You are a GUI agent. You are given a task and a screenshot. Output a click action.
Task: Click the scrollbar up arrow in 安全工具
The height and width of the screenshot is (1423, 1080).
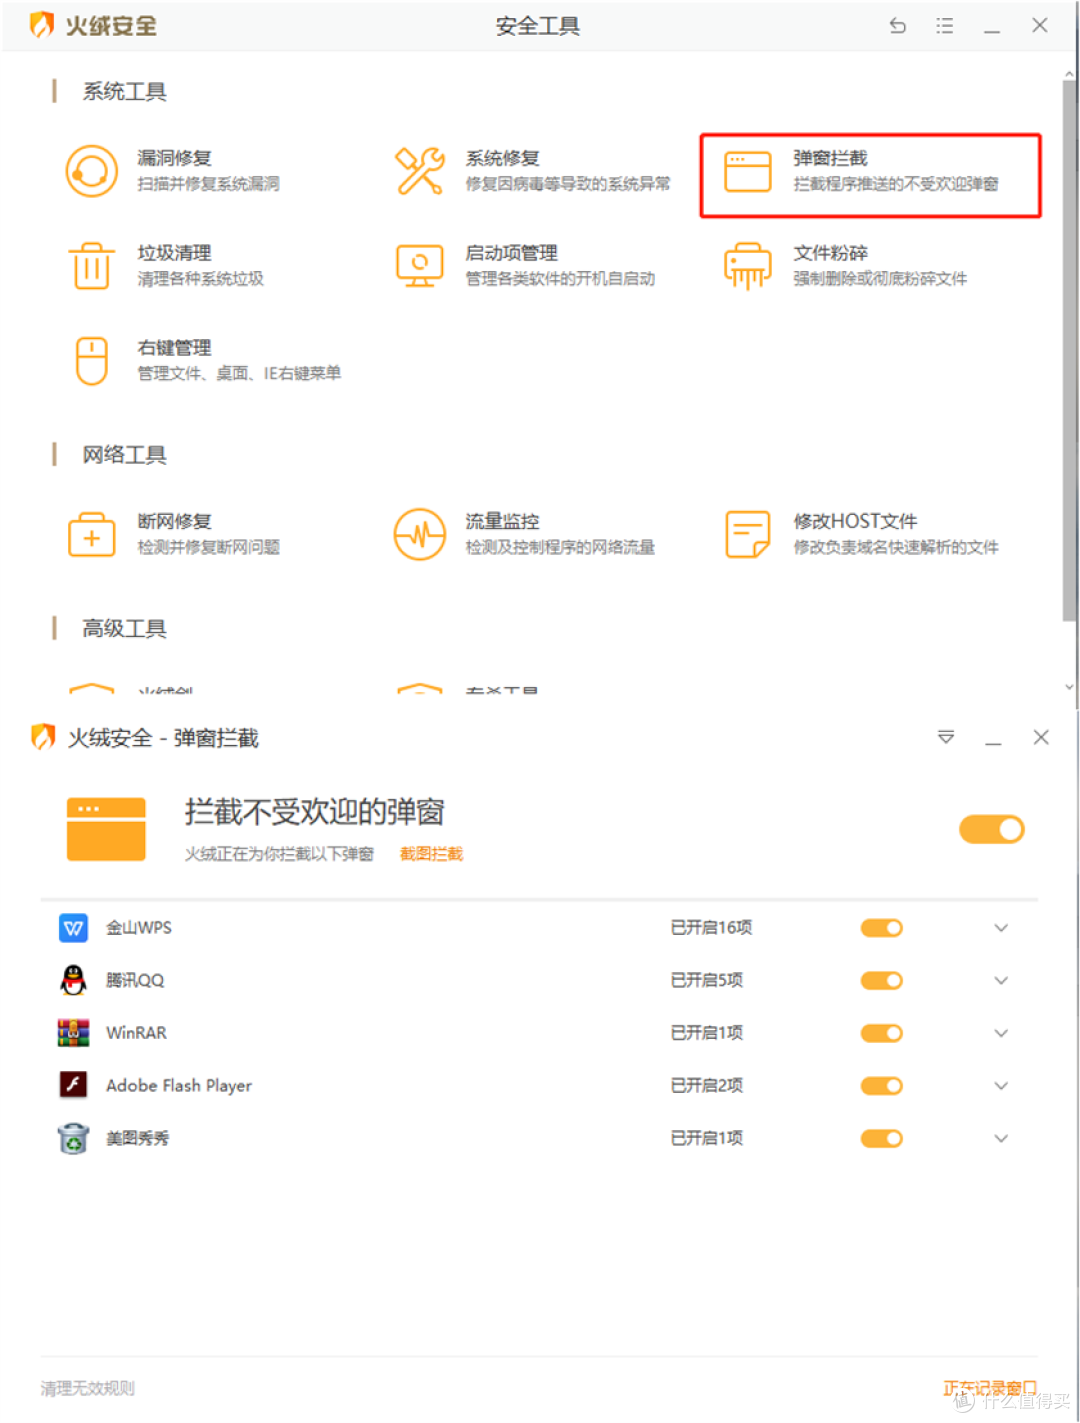pos(1069,73)
